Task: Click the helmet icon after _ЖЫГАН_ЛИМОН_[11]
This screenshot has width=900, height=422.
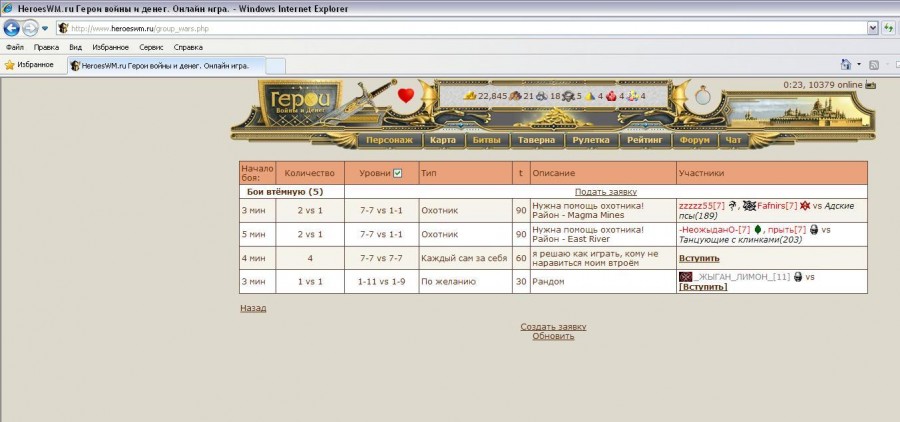Action: [798, 277]
